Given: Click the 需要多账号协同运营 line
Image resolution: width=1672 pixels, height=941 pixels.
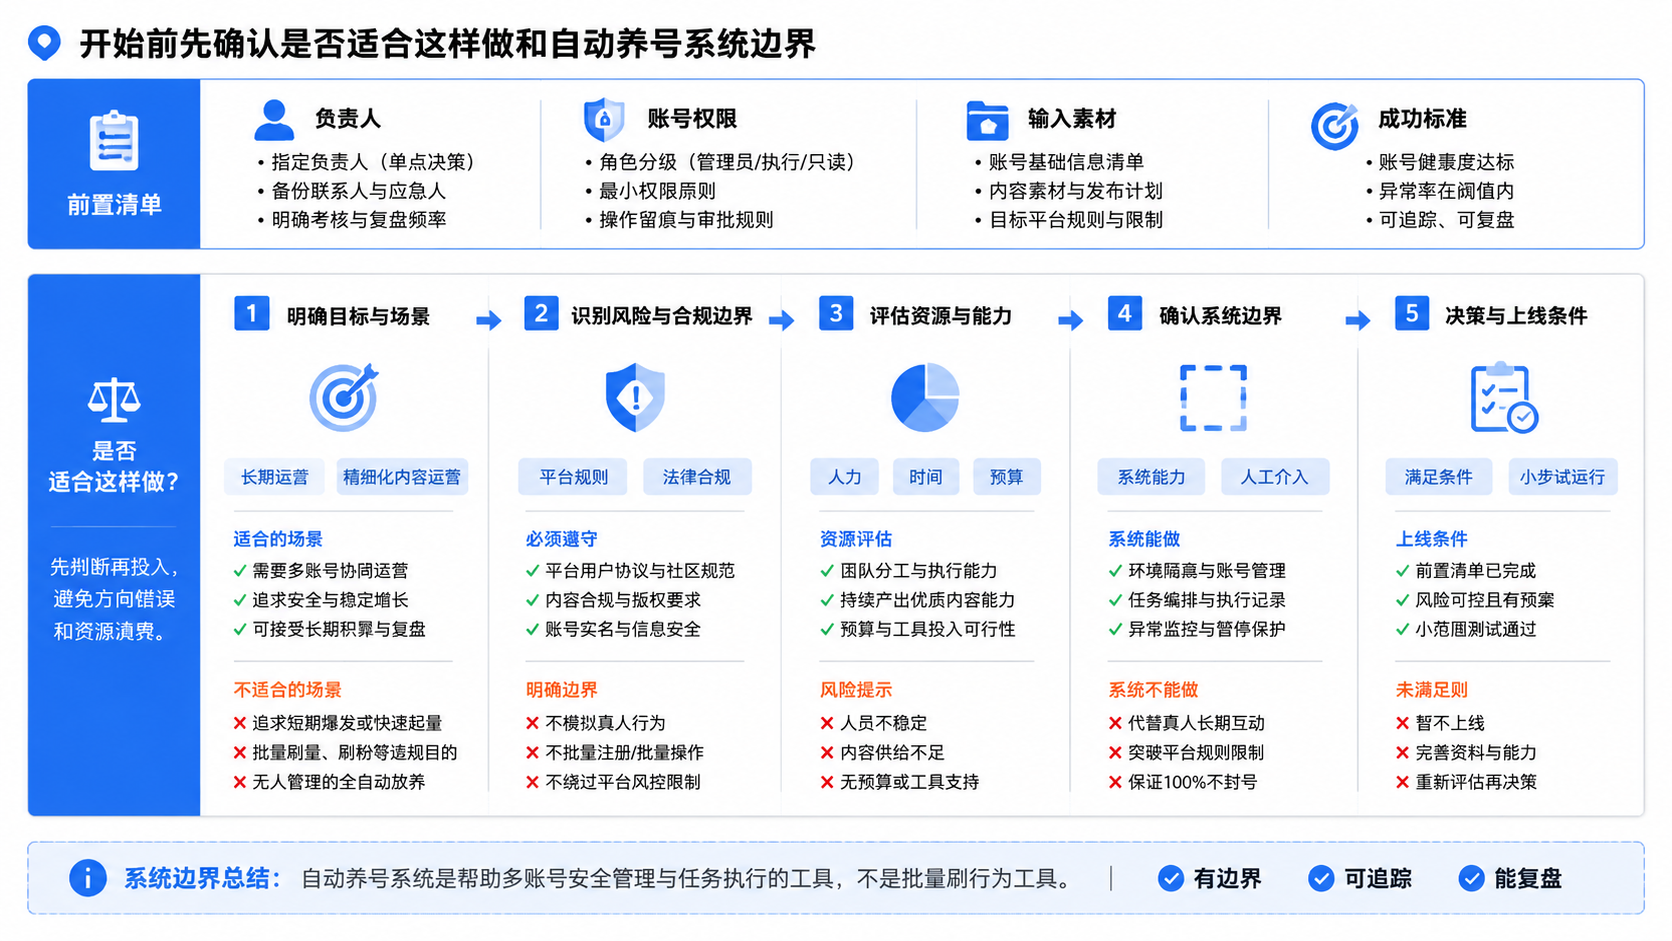Looking at the screenshot, I should (321, 571).
